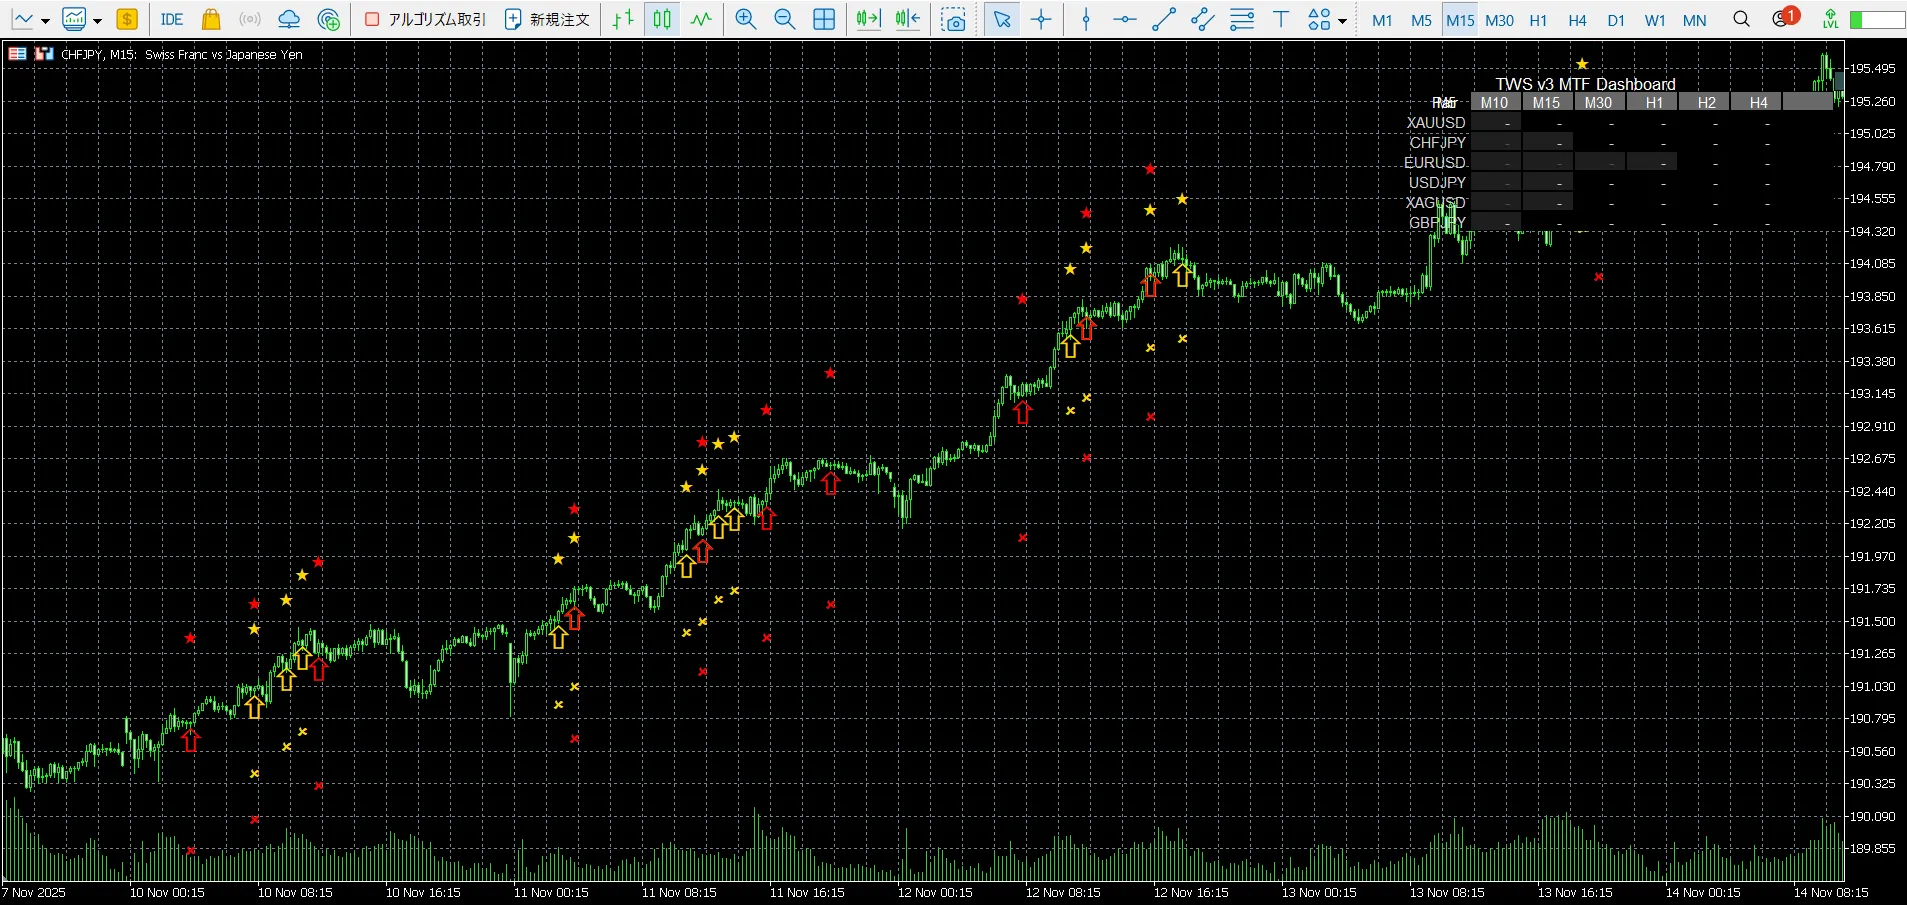
Task: Open the search magnifier
Action: [x=1741, y=19]
